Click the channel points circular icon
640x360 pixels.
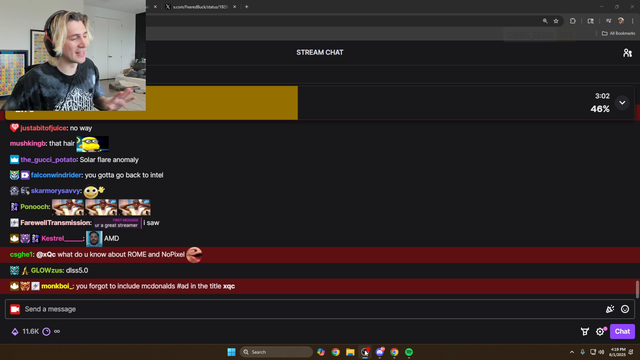click(x=46, y=331)
